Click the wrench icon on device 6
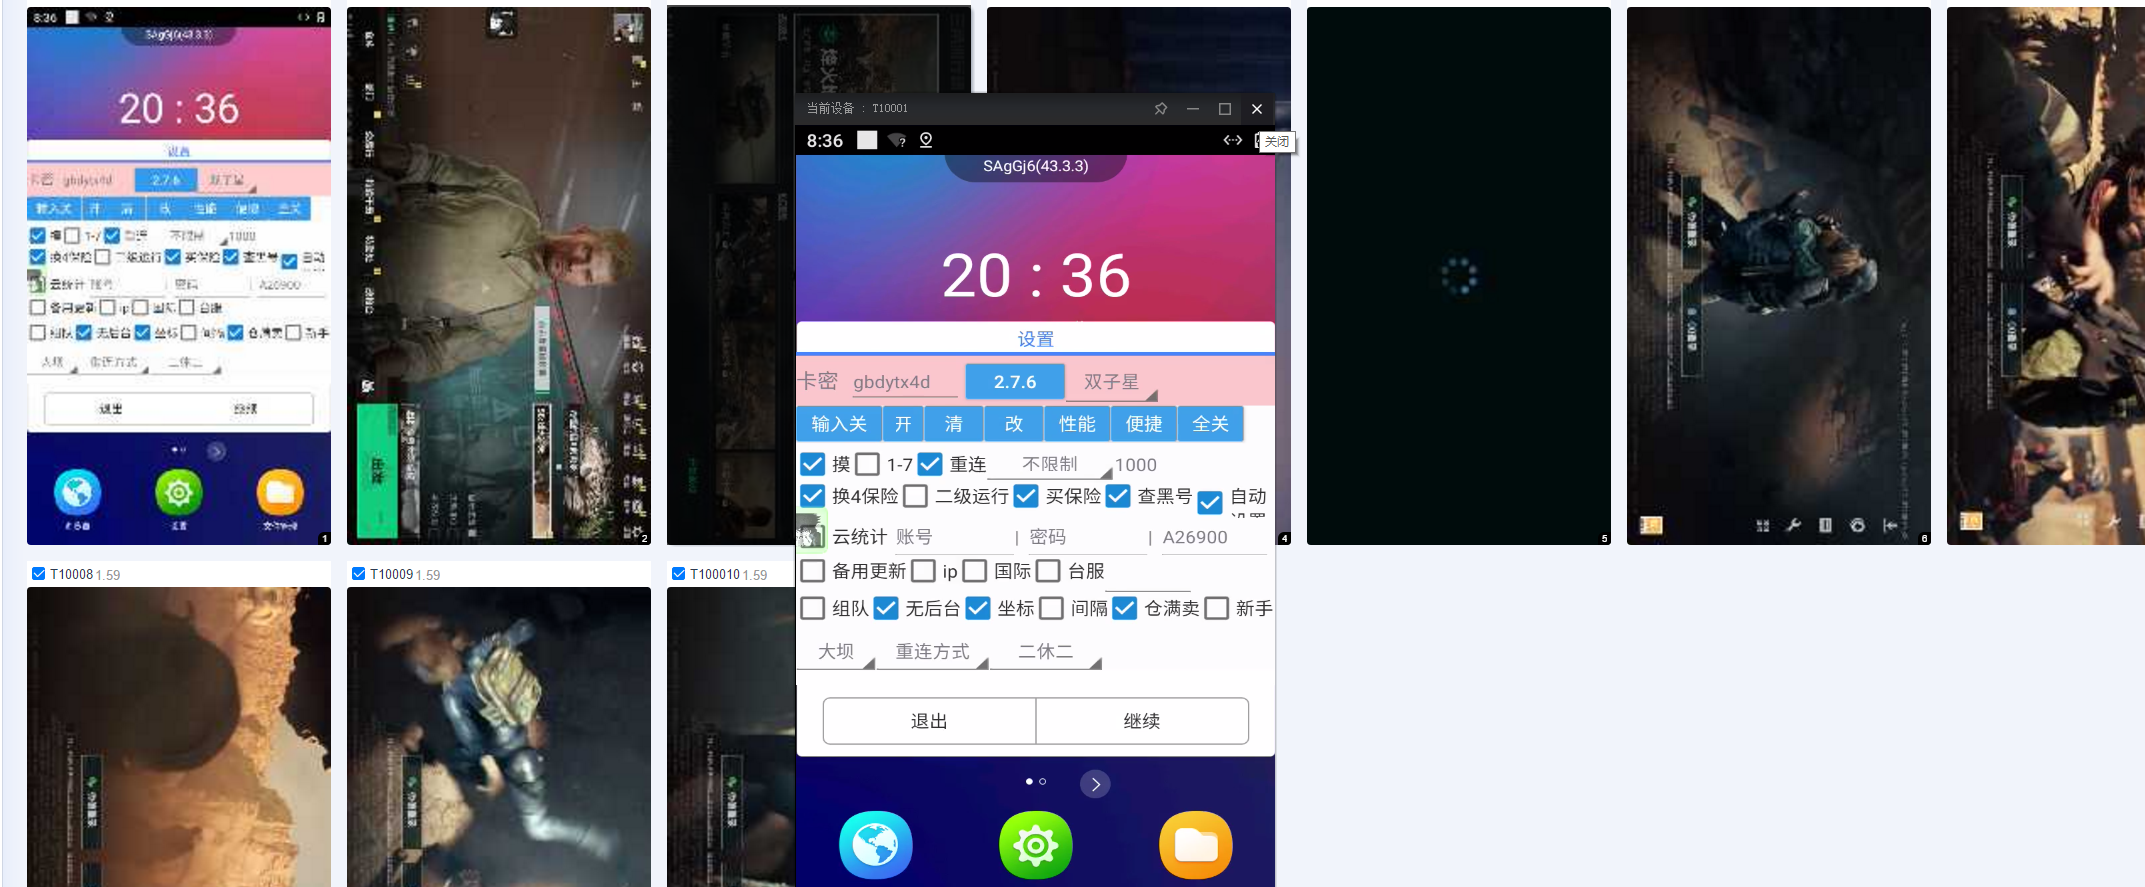 coord(1793,525)
